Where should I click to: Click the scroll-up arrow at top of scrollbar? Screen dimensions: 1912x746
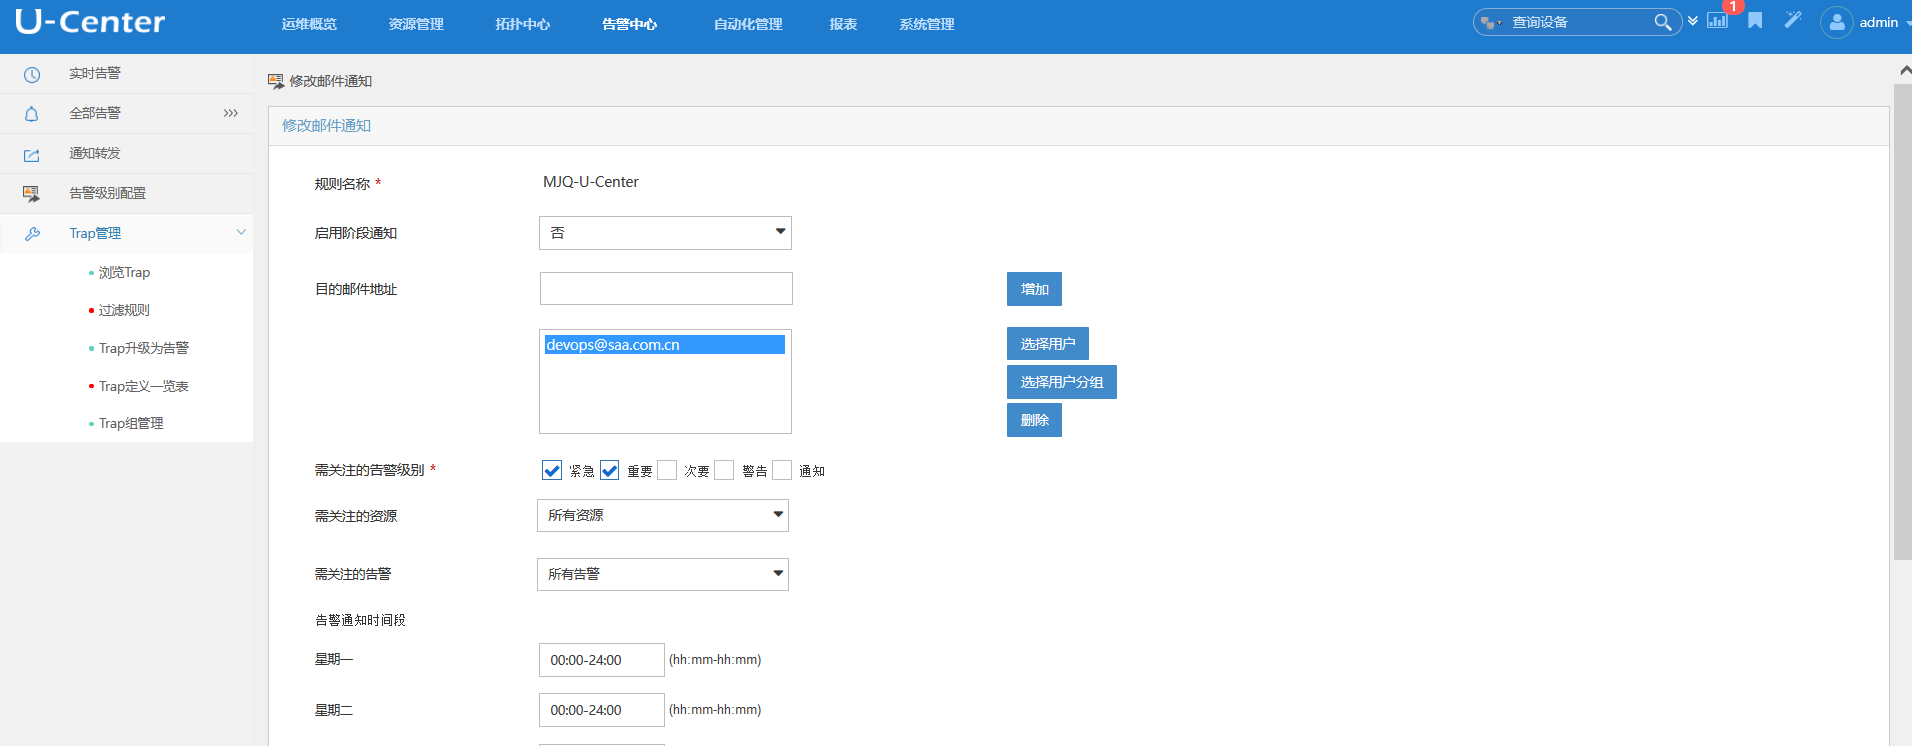pyautogui.click(x=1905, y=70)
